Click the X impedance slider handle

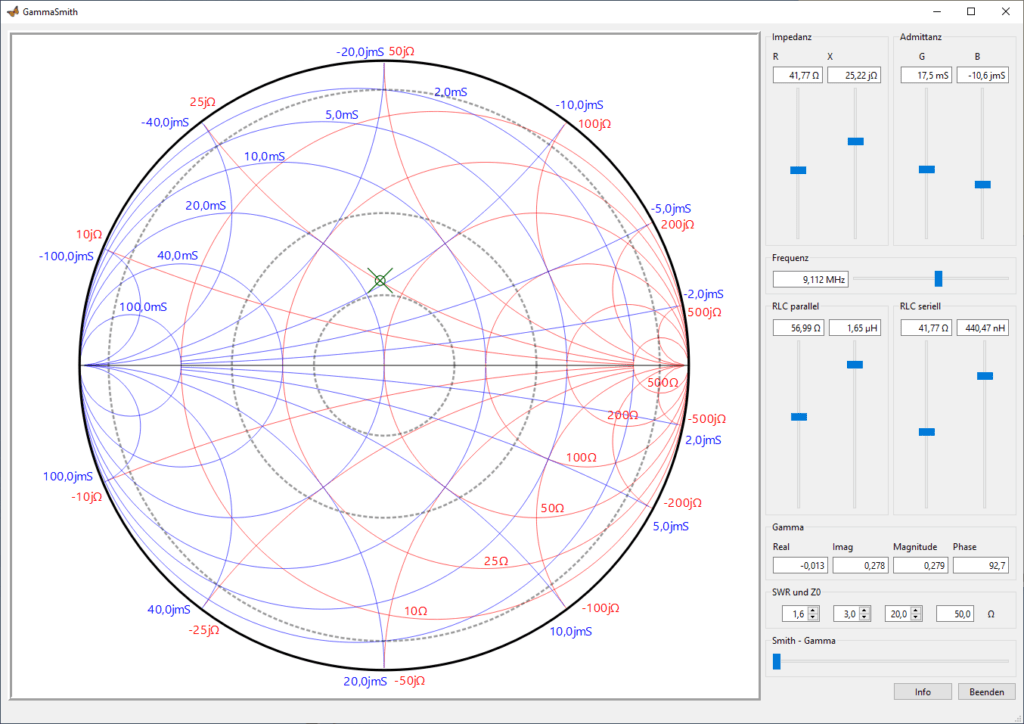[856, 142]
